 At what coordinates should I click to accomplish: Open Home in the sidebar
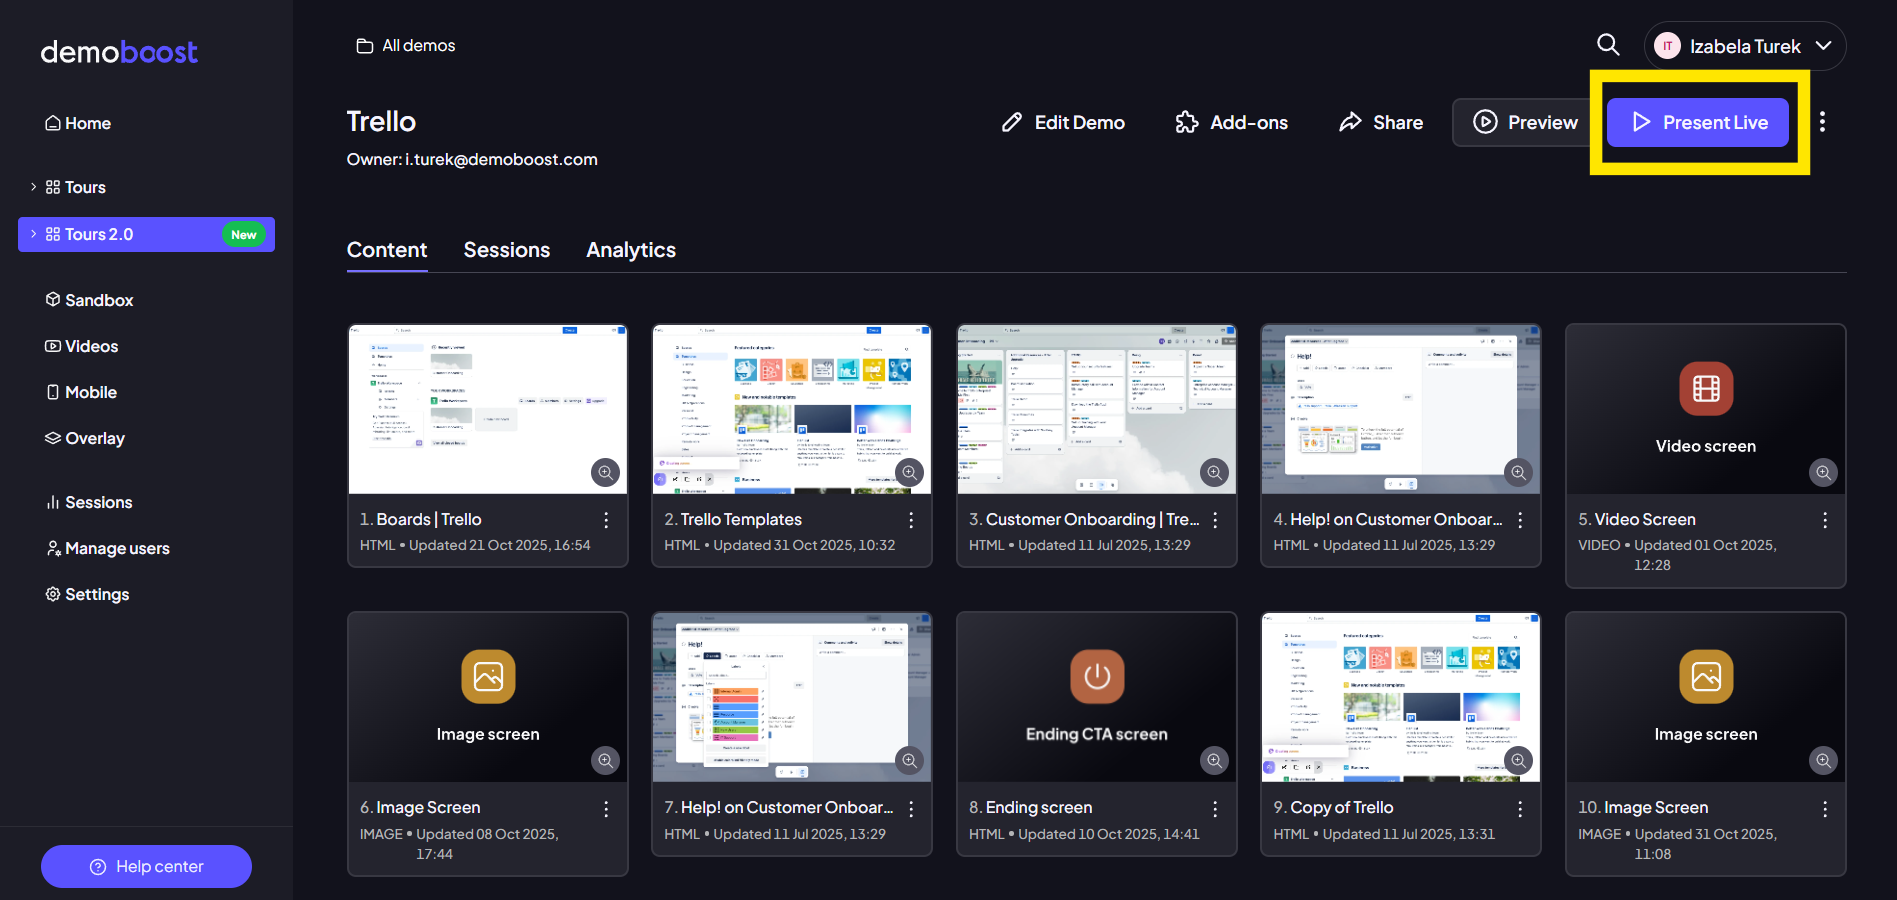pos(78,123)
